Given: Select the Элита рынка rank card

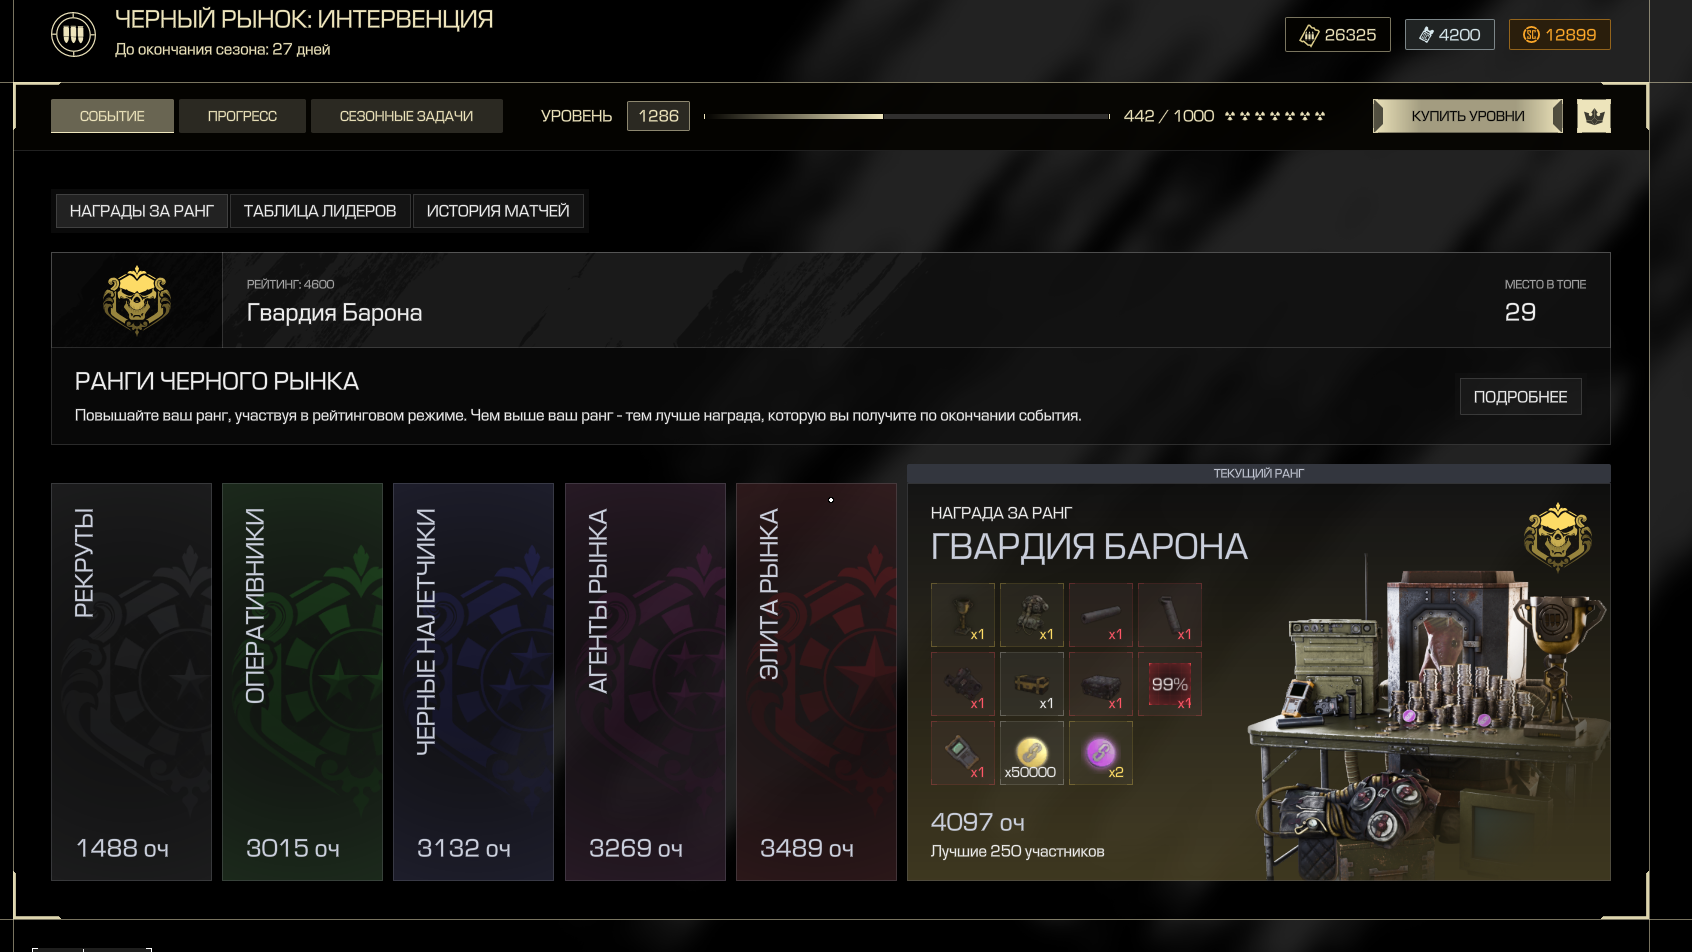Looking at the screenshot, I should pyautogui.click(x=816, y=682).
